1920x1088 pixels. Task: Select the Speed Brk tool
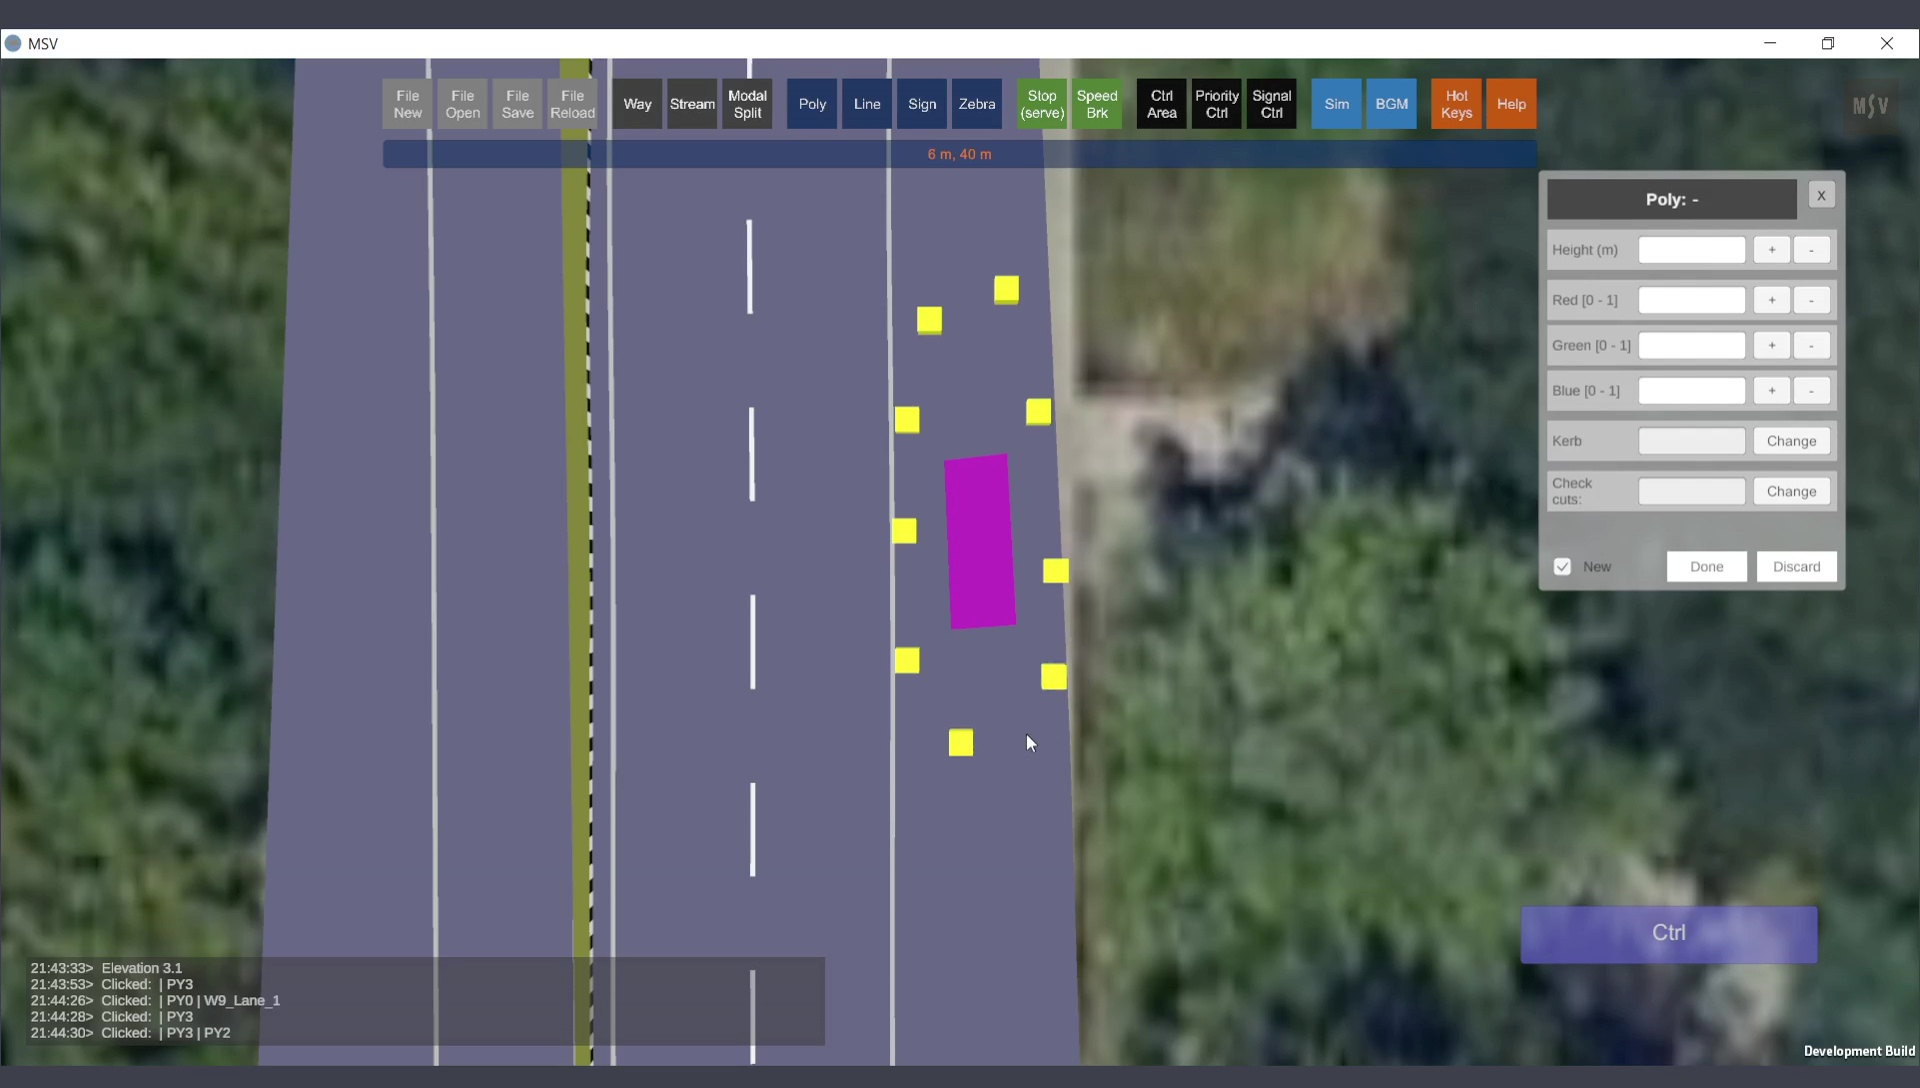[x=1097, y=104]
